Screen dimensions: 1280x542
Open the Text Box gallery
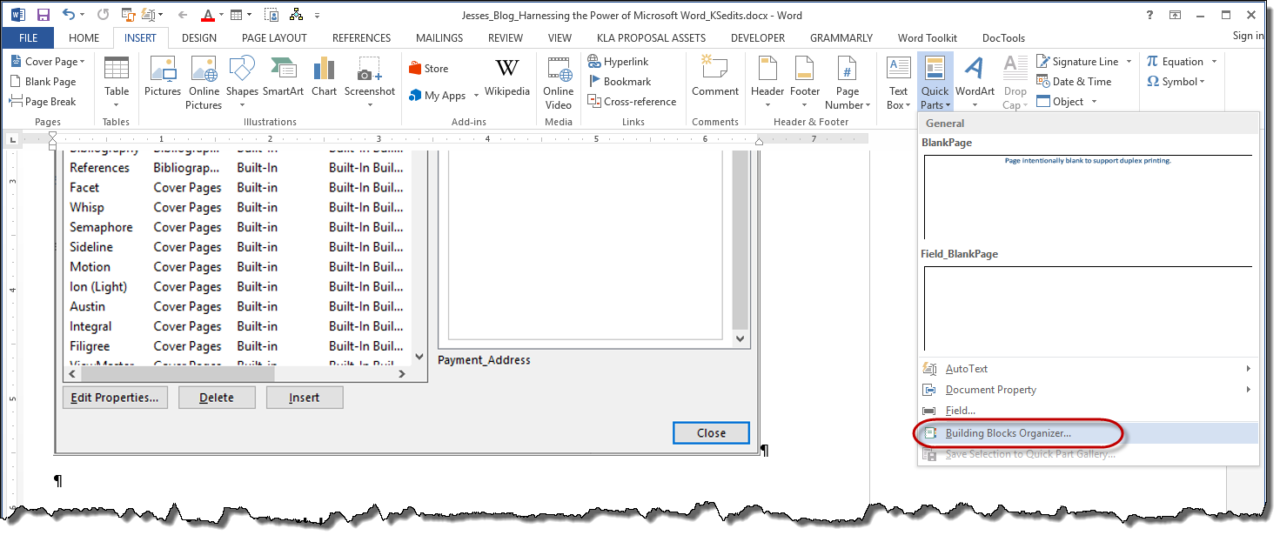(x=898, y=82)
